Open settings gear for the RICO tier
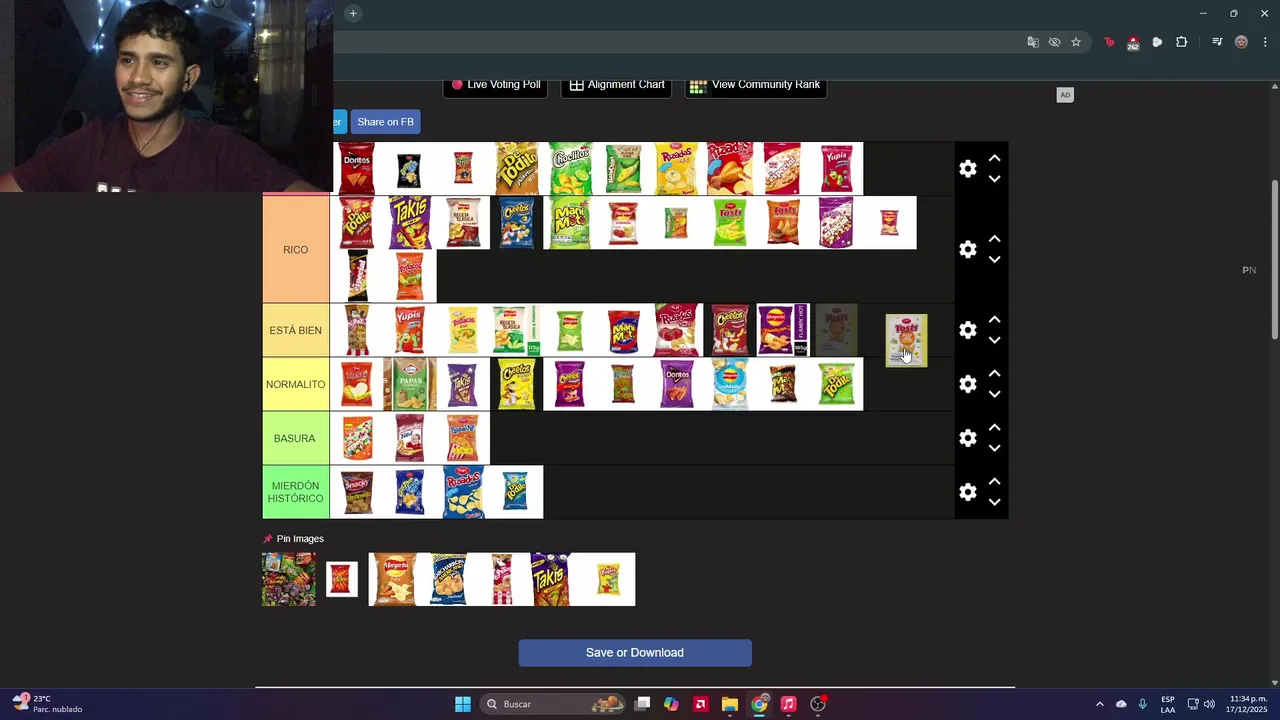Viewport: 1280px width, 720px height. (967, 249)
